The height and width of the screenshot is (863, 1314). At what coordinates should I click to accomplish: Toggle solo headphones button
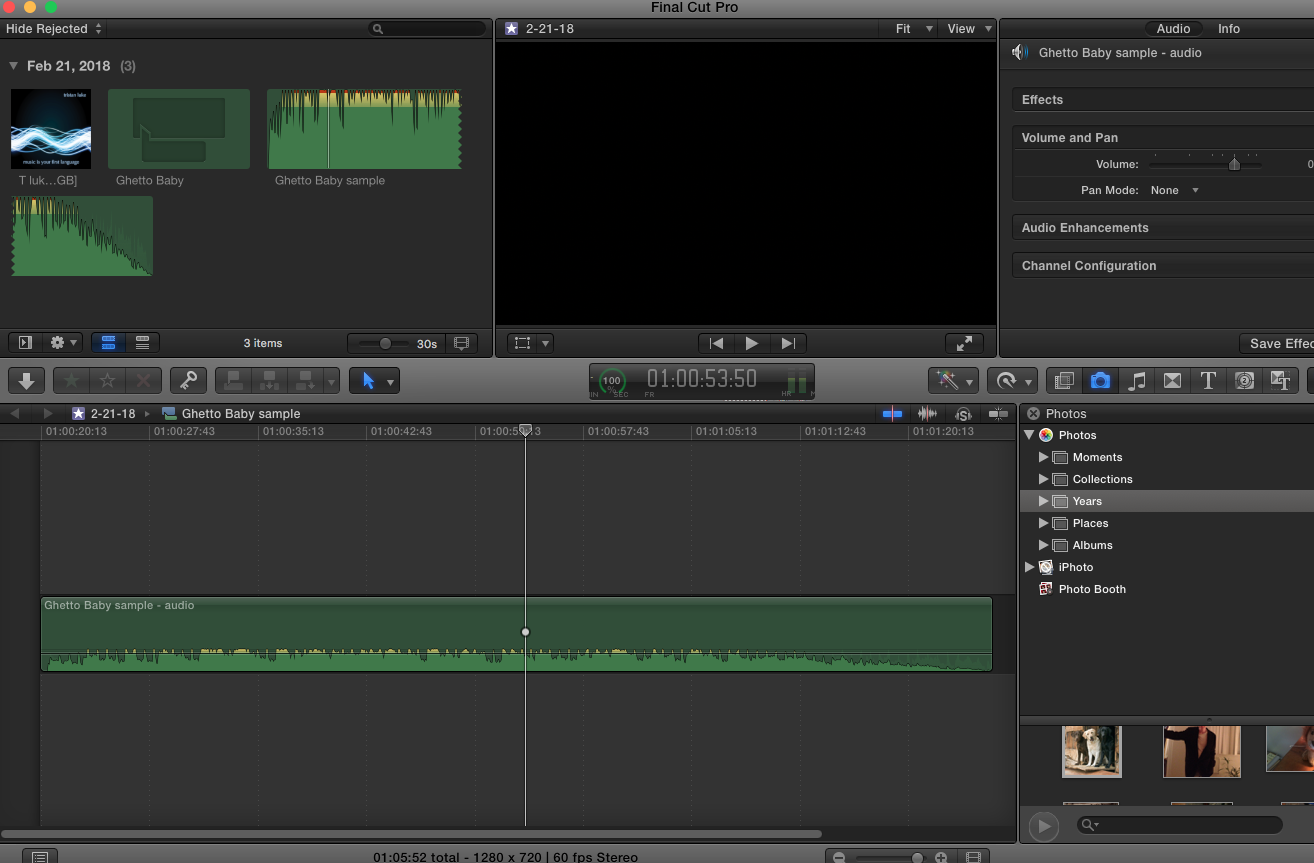(x=963, y=414)
